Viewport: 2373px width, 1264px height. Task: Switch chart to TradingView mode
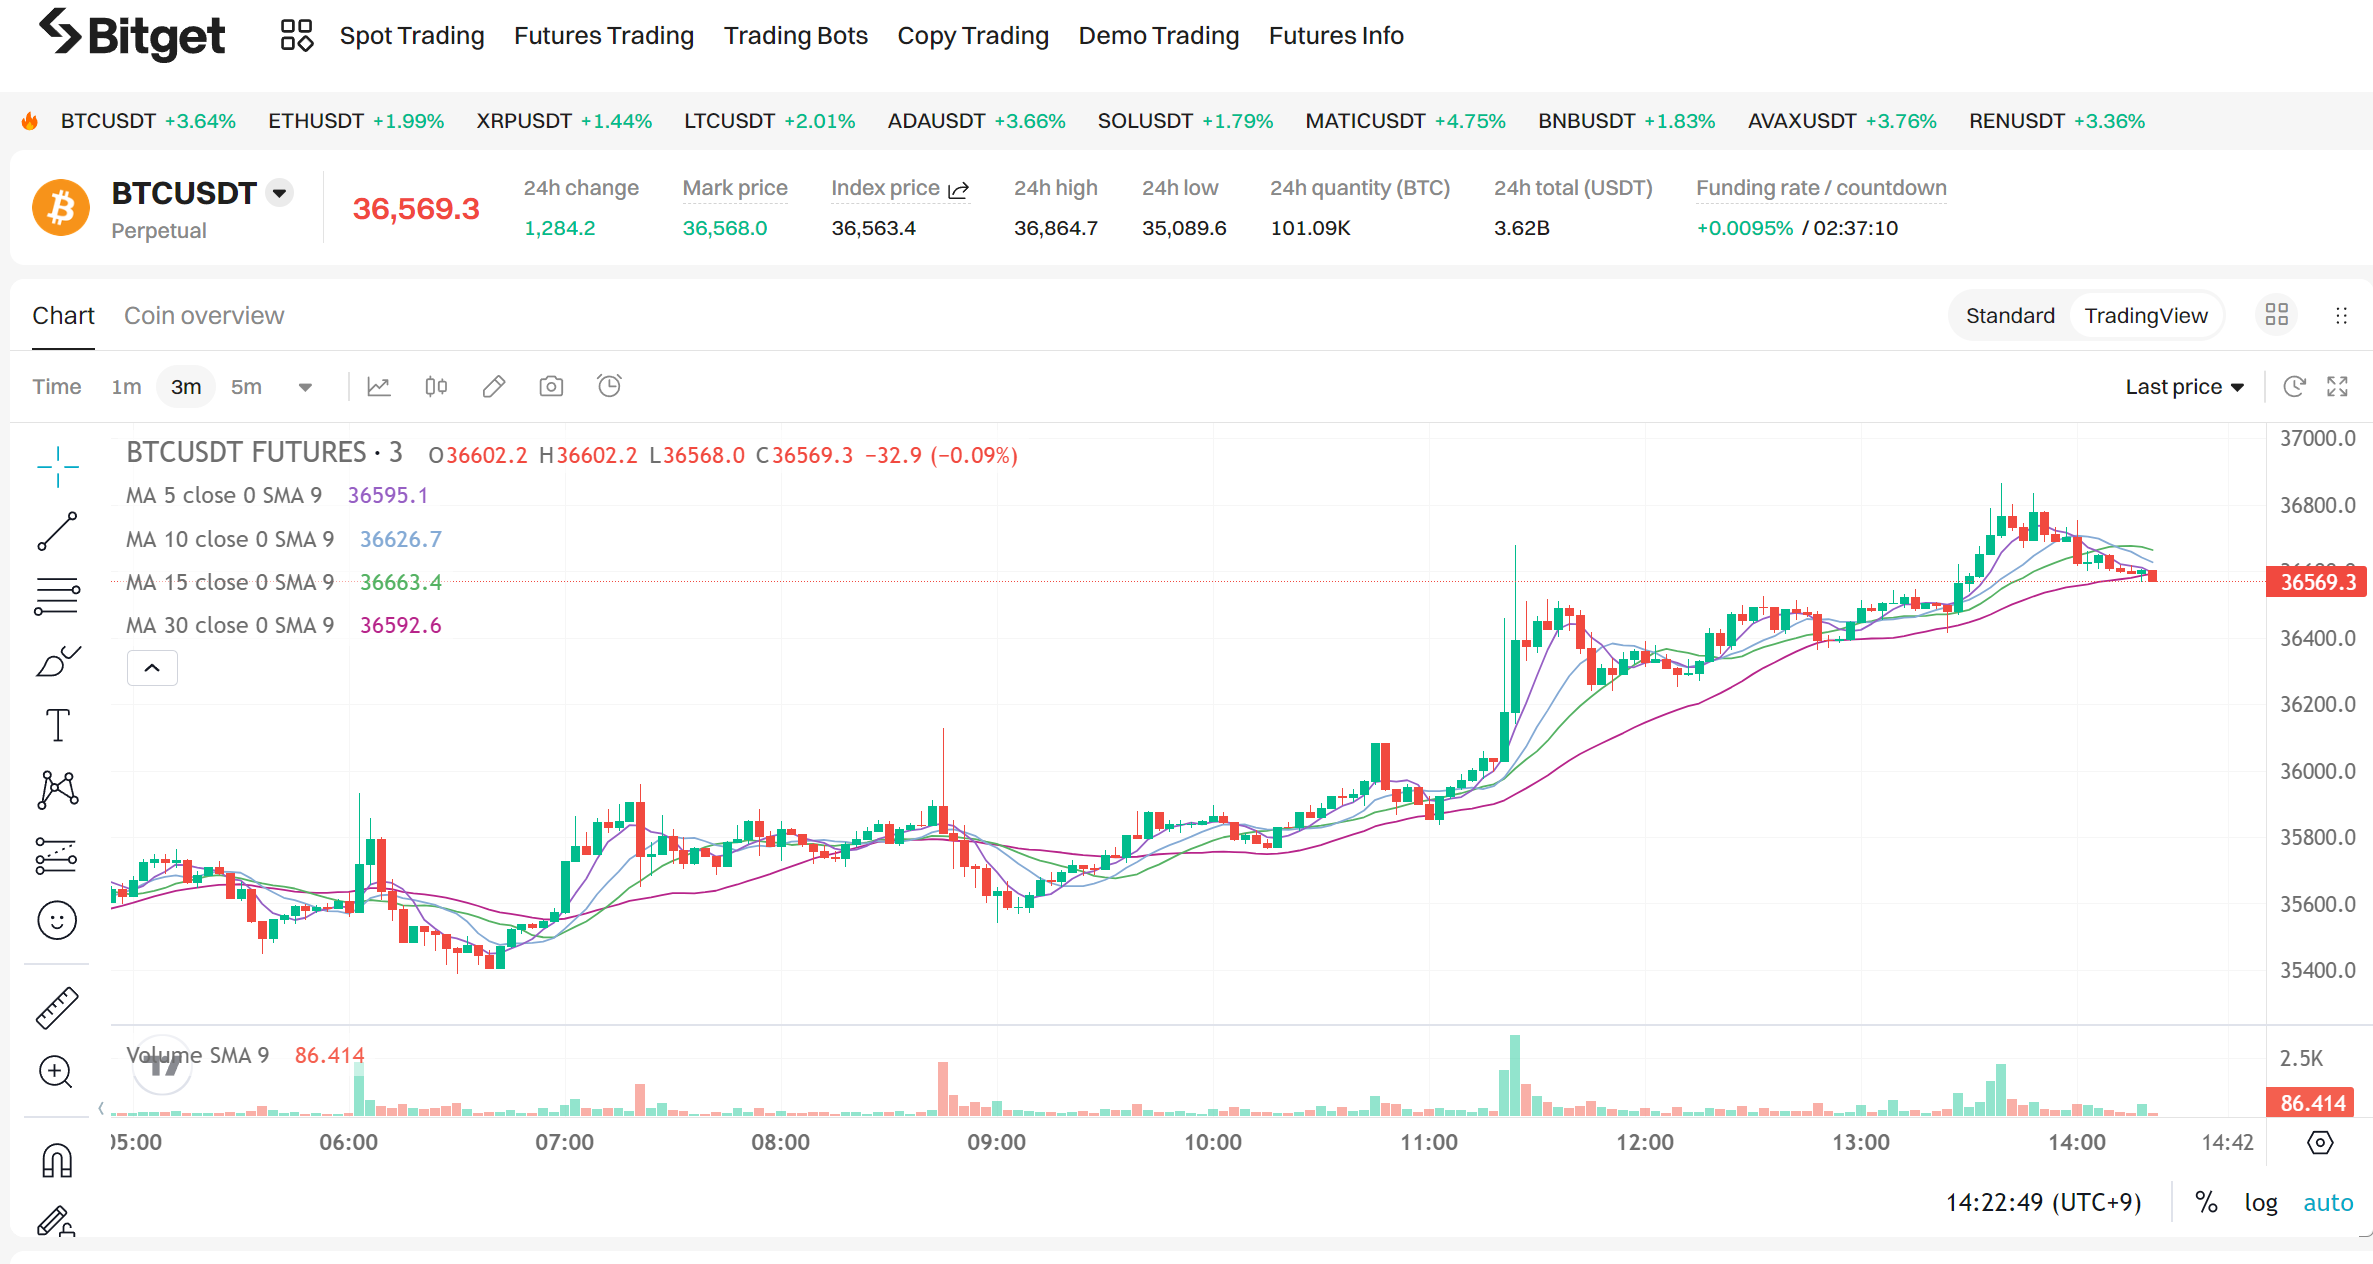[2146, 316]
